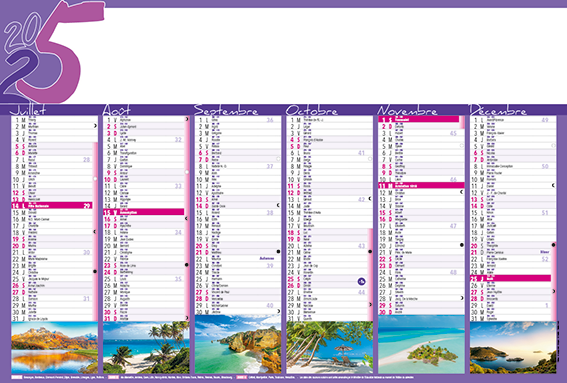Viewport: 567px width, 383px height.
Task: Click the large pink 2025 logo
Action: [52, 53]
